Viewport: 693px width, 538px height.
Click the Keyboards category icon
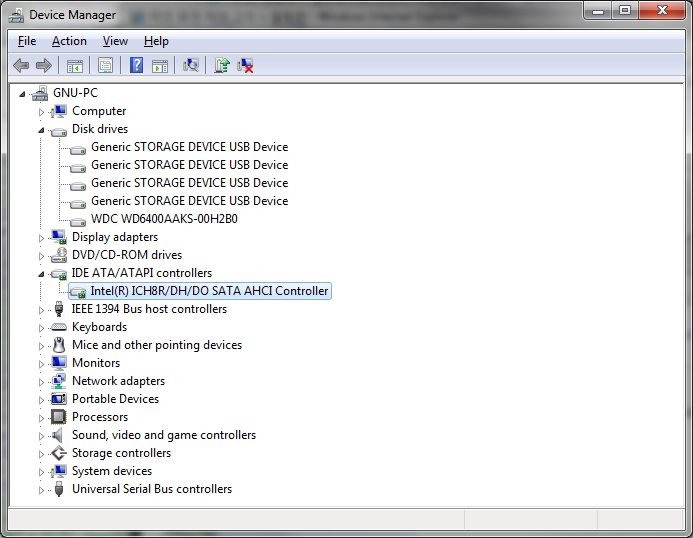[x=59, y=327]
